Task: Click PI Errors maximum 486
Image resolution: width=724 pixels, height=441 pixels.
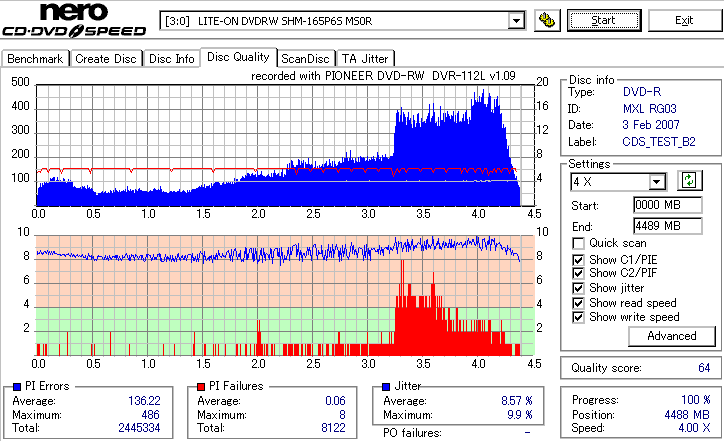Action: tap(151, 415)
